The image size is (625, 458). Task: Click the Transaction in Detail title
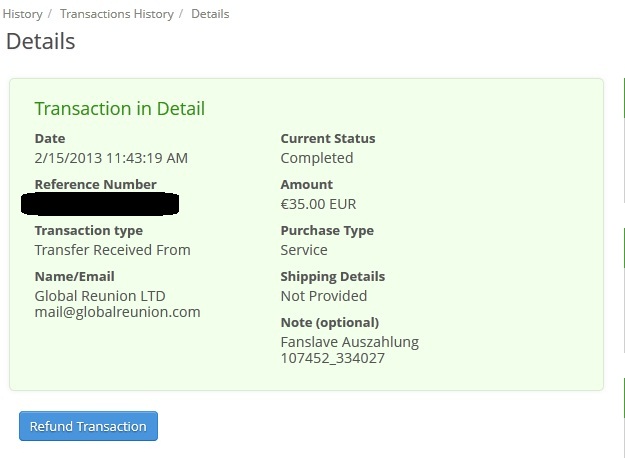[119, 108]
